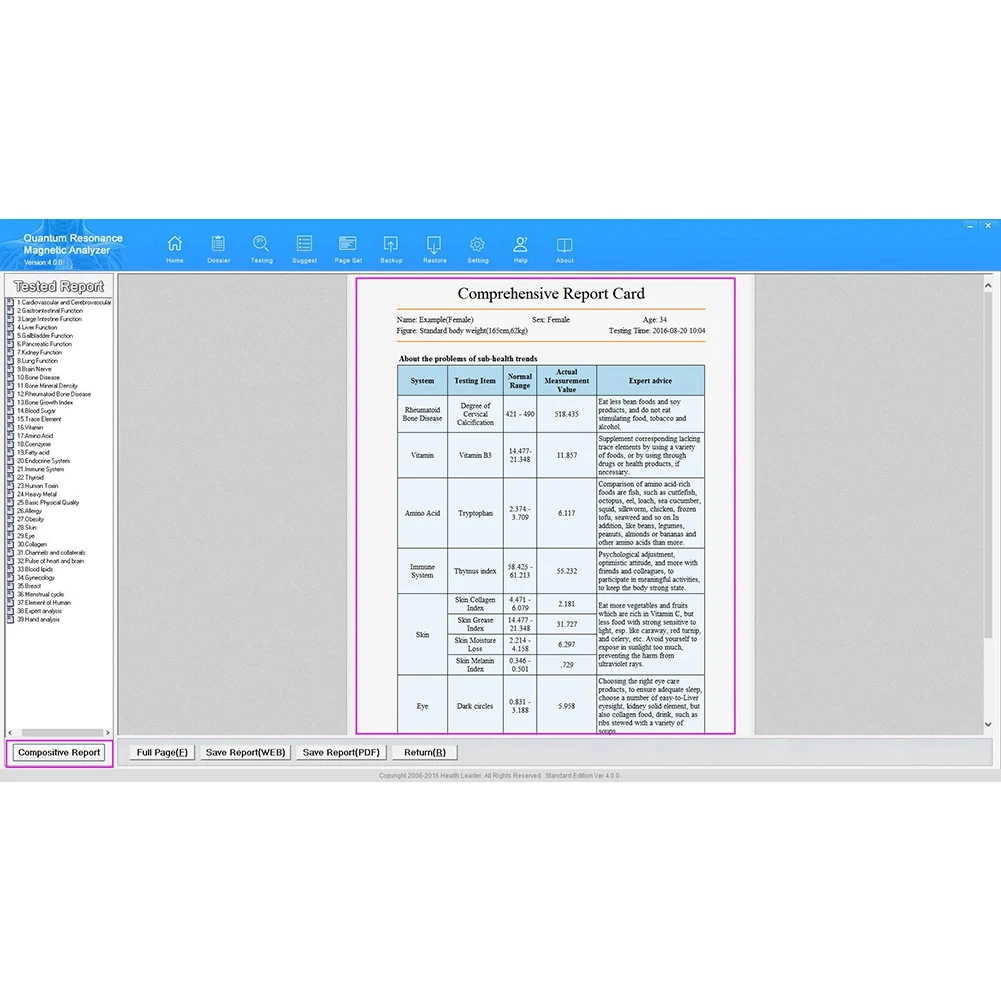Select 26.Allergy report
Screen dimensions: 1001x1001
pos(29,511)
